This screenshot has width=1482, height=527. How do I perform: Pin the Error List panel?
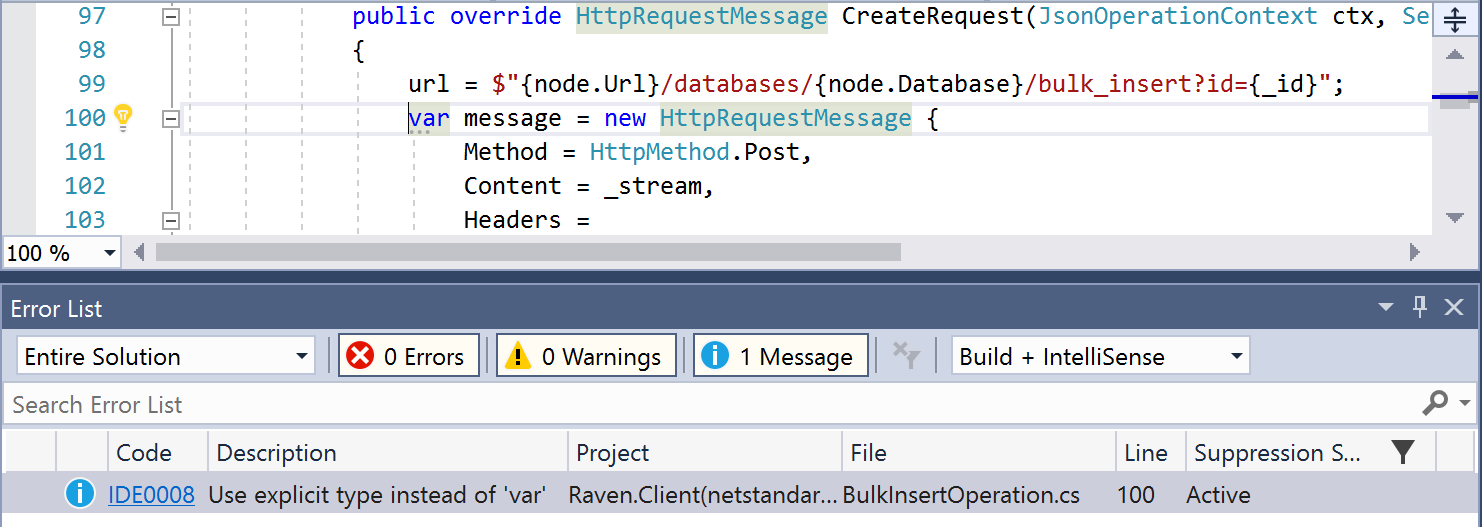tap(1420, 308)
